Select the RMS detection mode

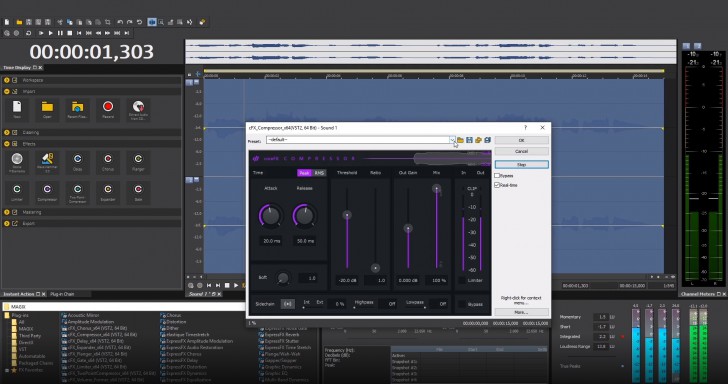tap(319, 173)
